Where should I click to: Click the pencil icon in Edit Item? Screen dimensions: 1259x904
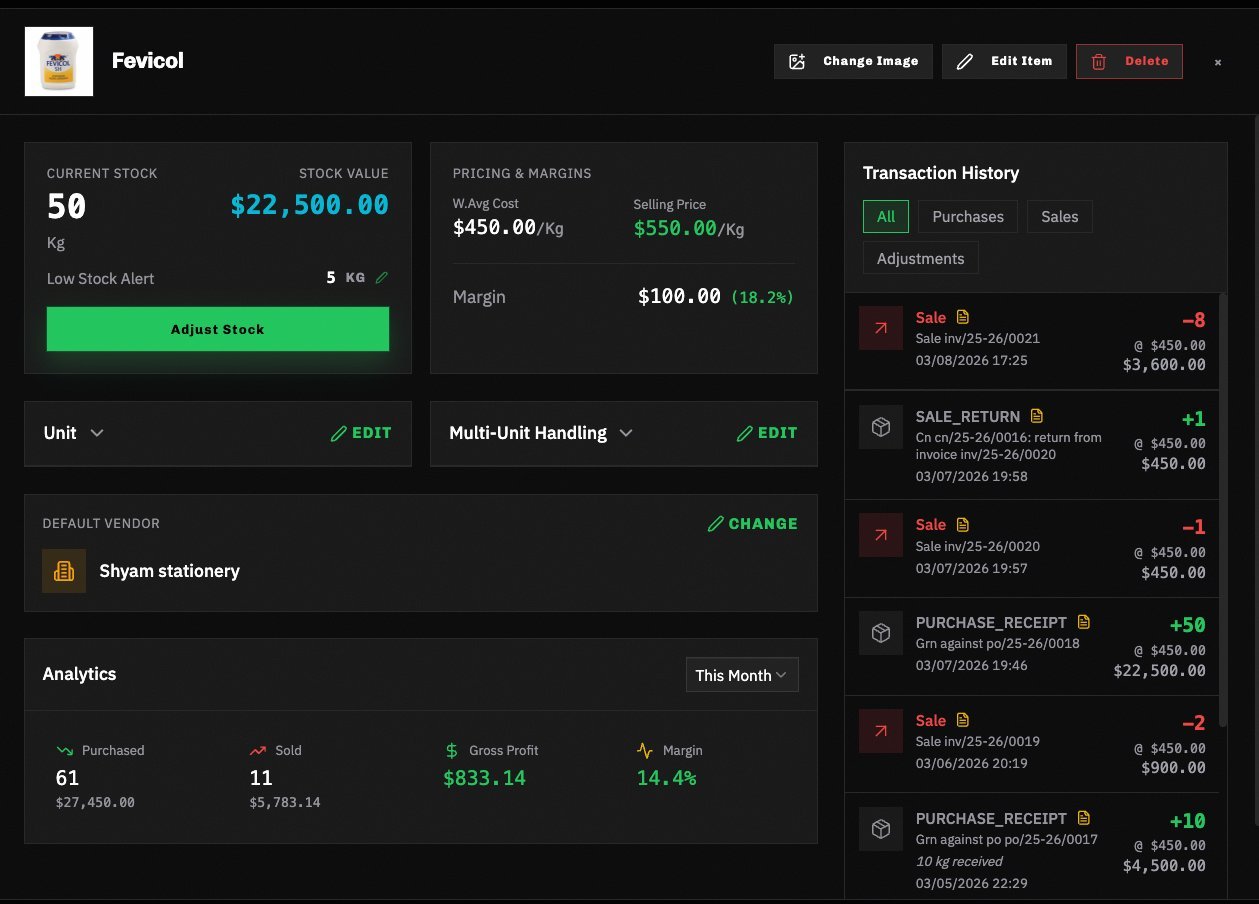[964, 62]
